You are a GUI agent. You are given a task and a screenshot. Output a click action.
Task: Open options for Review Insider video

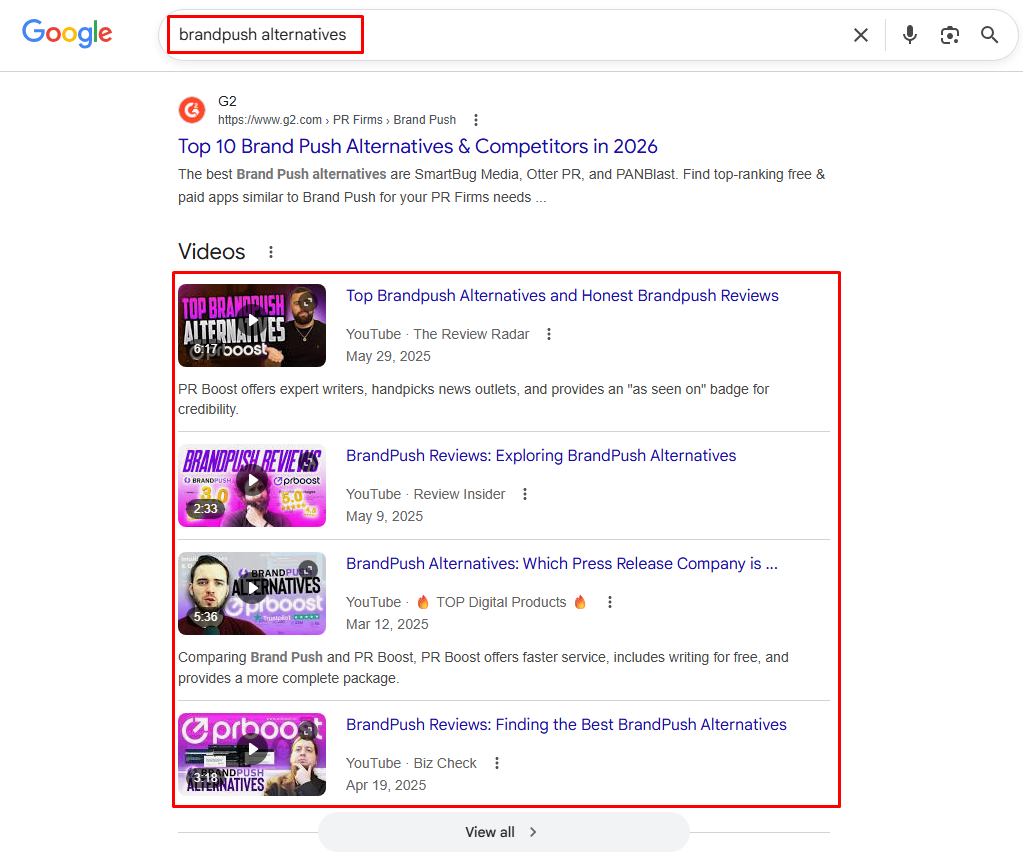[x=525, y=494]
